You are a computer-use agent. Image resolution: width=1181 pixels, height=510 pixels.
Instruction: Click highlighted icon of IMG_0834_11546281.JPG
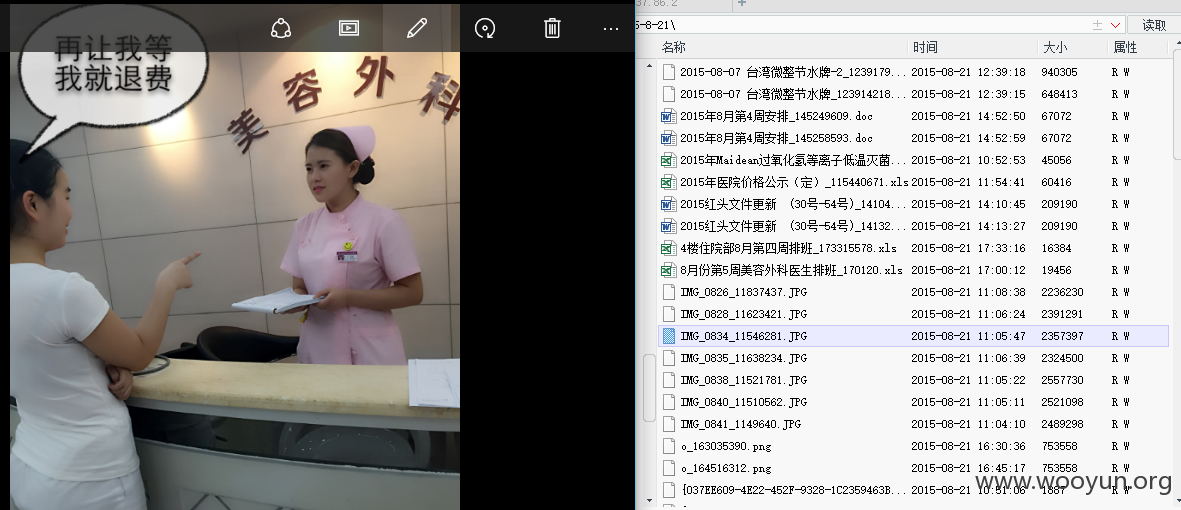point(668,336)
